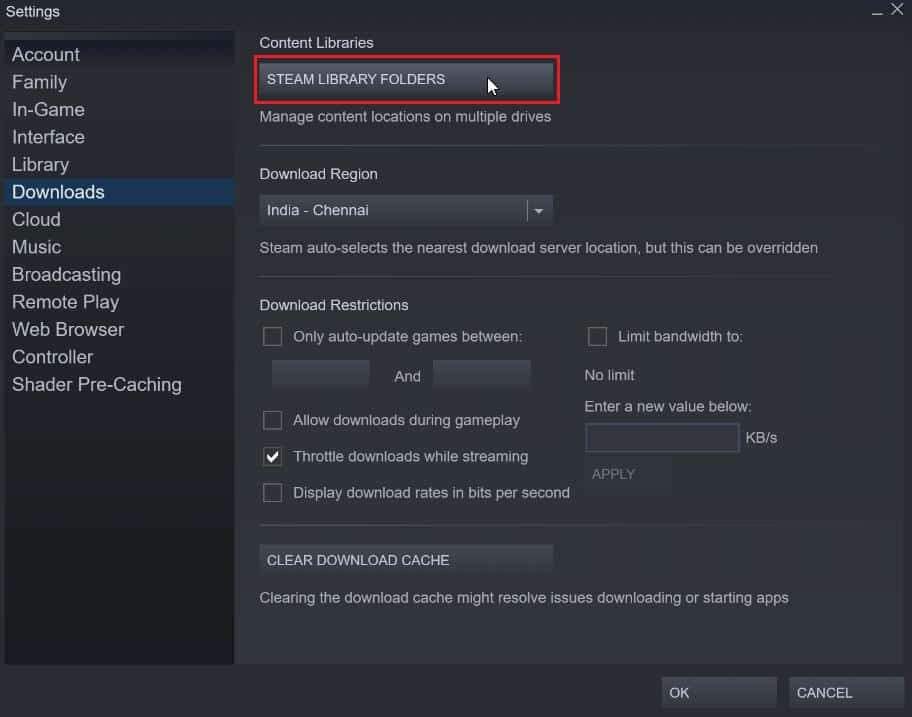Image resolution: width=912 pixels, height=717 pixels.
Task: Click the KB/s bandwidth input field
Action: click(x=661, y=437)
